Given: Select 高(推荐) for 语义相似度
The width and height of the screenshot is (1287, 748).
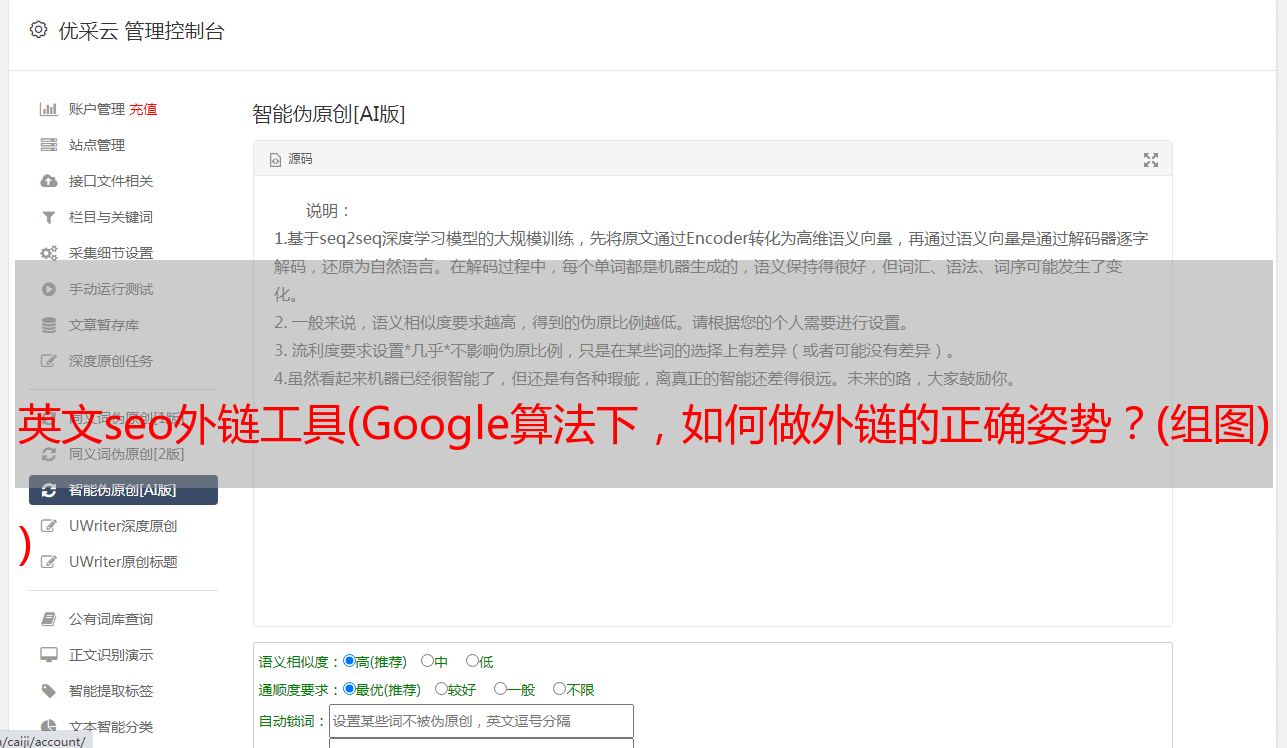Looking at the screenshot, I should [x=349, y=661].
